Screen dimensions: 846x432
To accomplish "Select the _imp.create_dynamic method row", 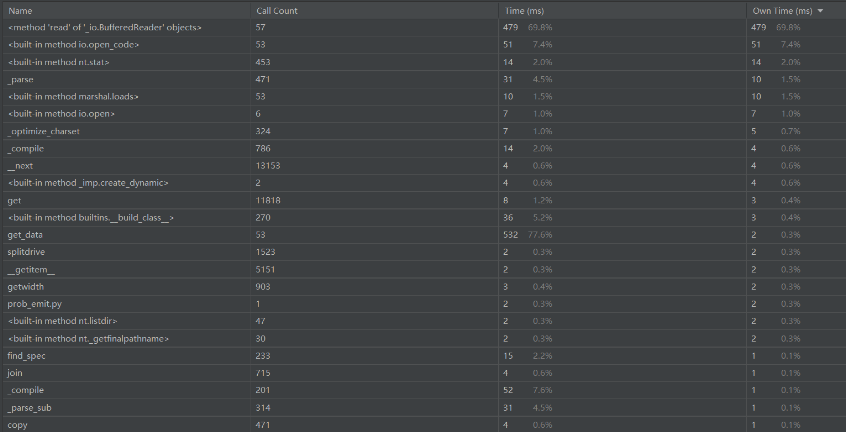I will coord(423,183).
